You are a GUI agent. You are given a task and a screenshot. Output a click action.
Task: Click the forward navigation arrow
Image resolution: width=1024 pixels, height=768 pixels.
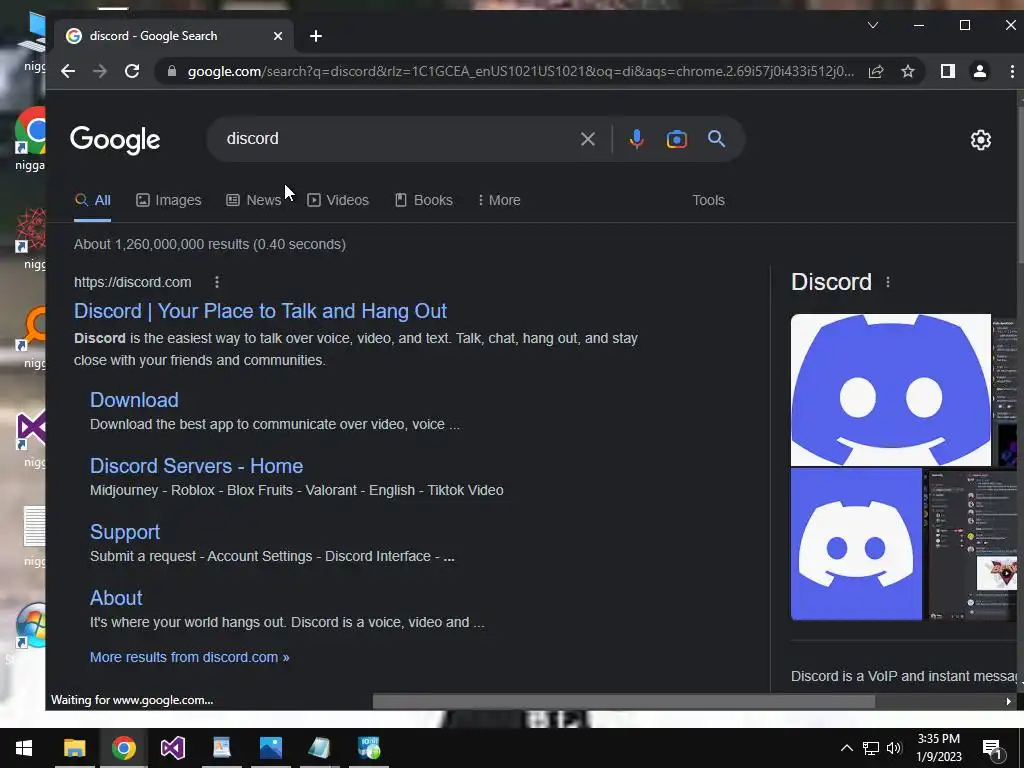[x=100, y=71]
